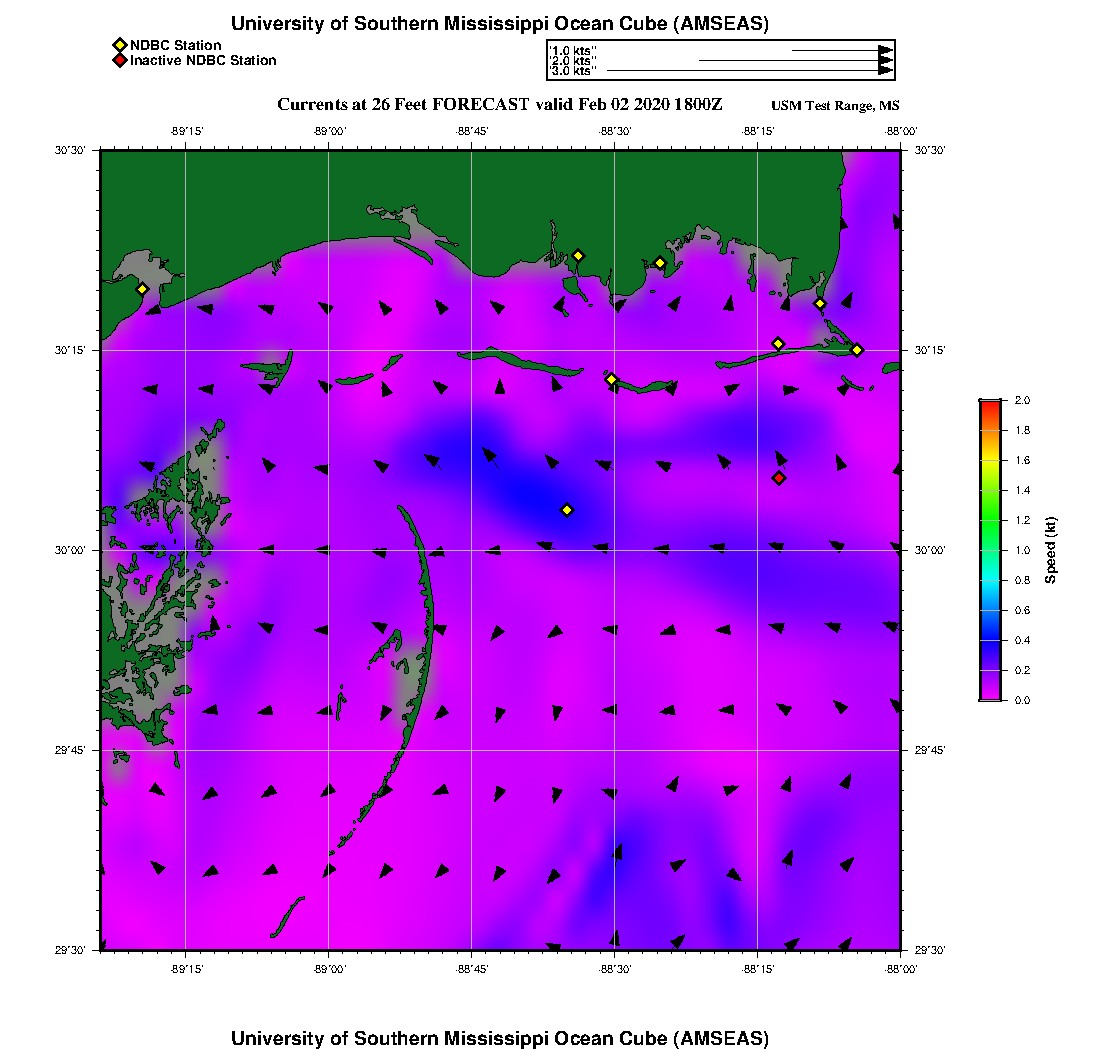Click the northernmost yellow station diamond on map

[x=578, y=255]
